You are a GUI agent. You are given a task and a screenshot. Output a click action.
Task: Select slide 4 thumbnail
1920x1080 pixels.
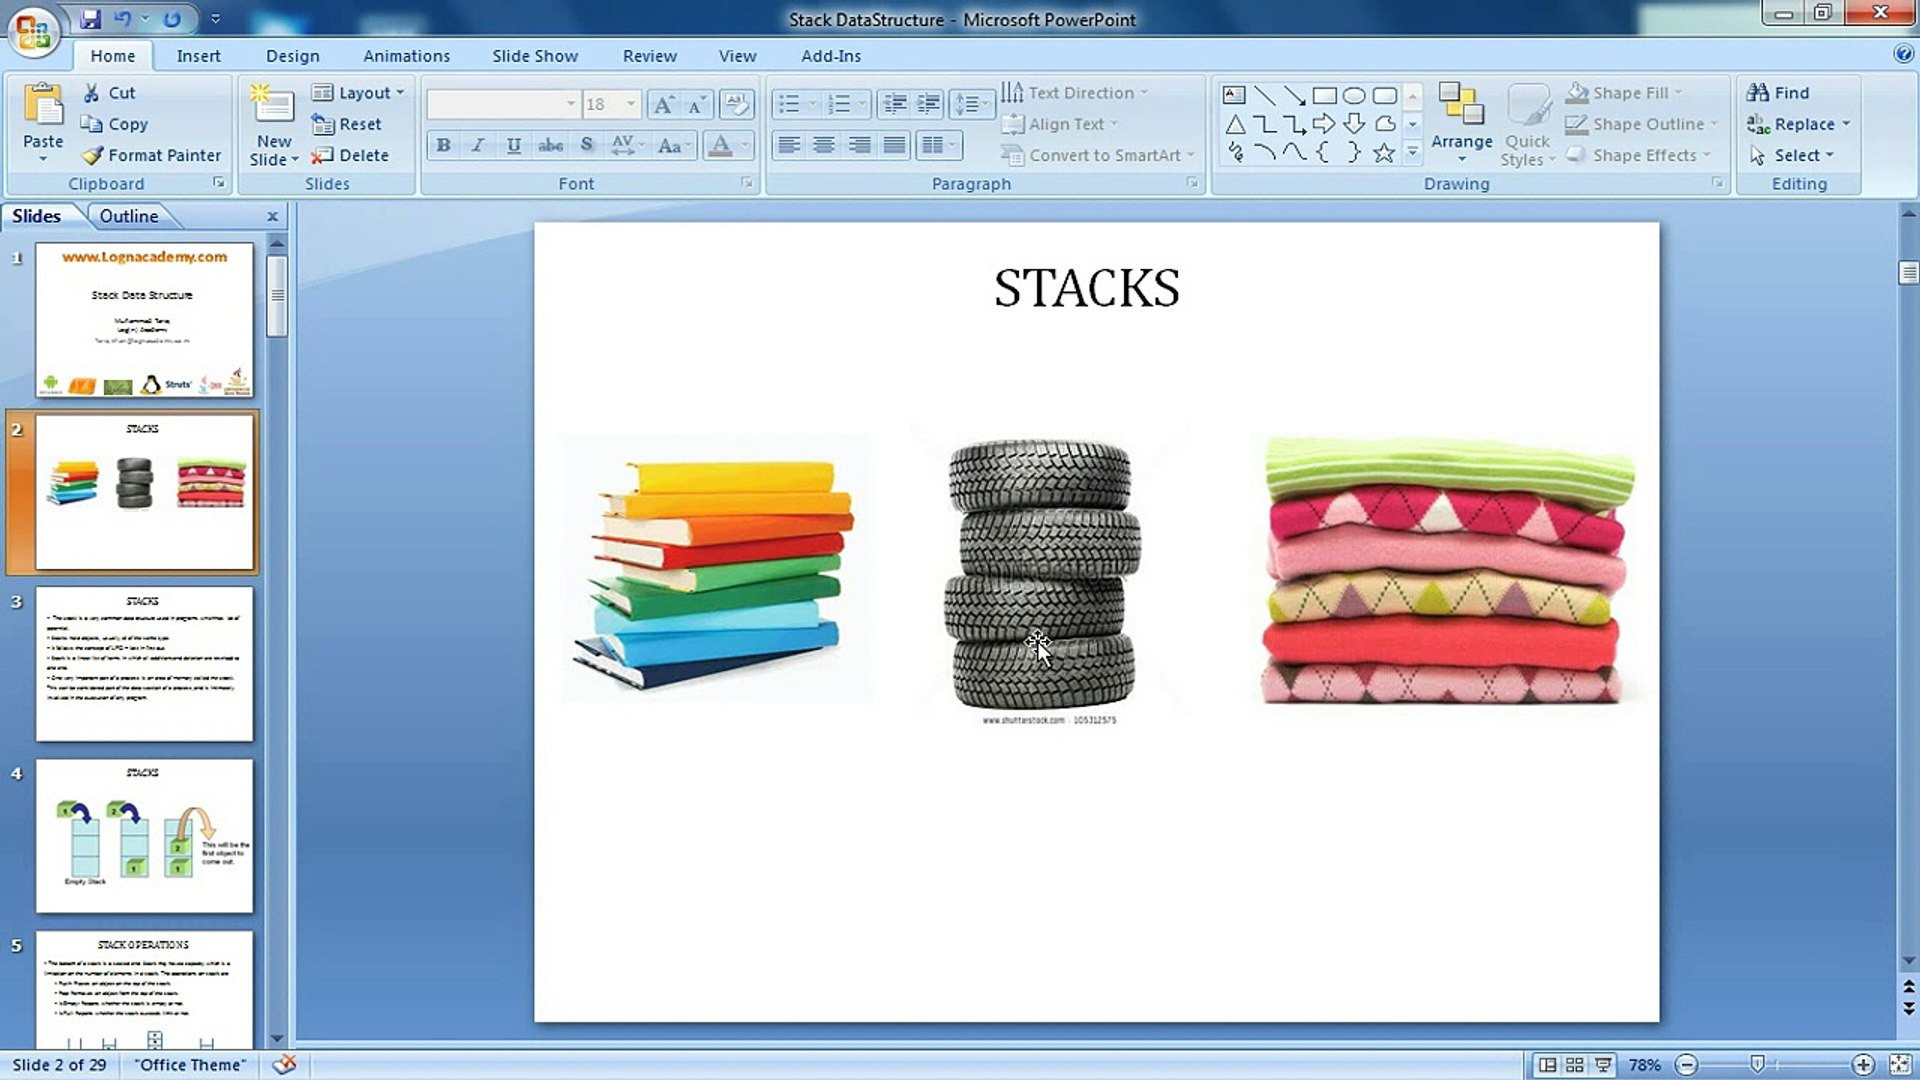click(x=144, y=836)
